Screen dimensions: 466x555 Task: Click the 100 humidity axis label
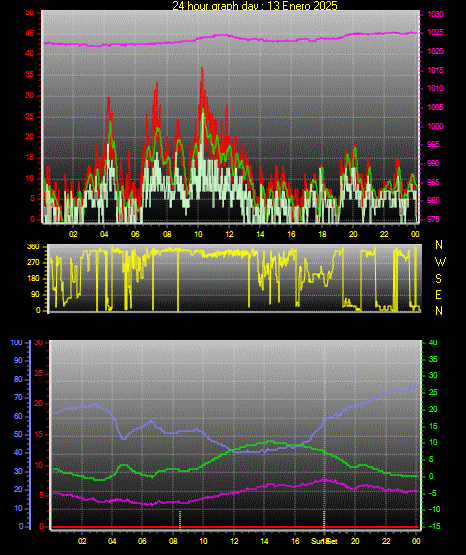(16, 343)
